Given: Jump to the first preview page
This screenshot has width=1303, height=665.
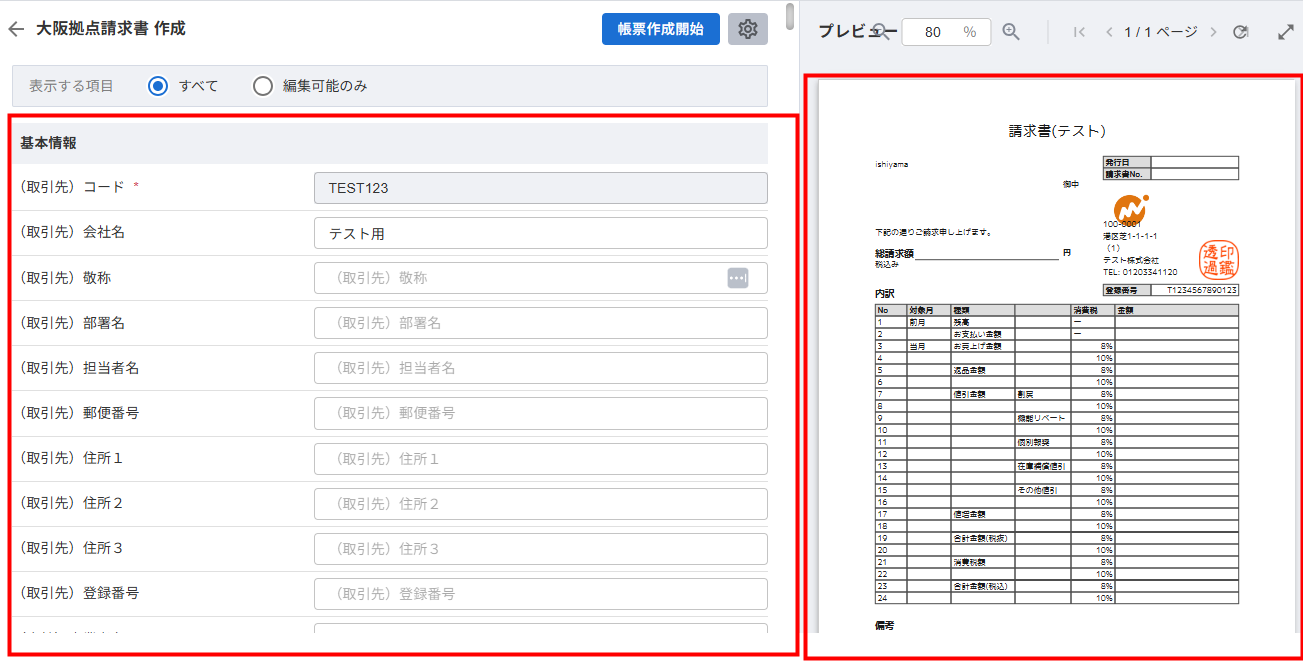Looking at the screenshot, I should [1079, 32].
